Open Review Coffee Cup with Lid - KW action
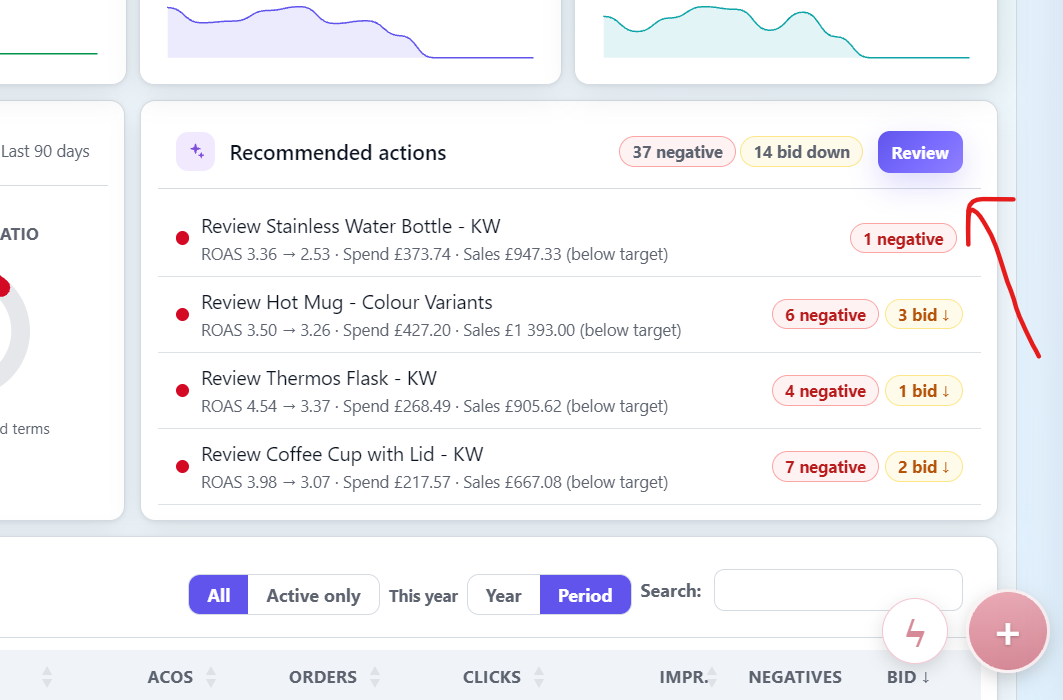 [342, 454]
